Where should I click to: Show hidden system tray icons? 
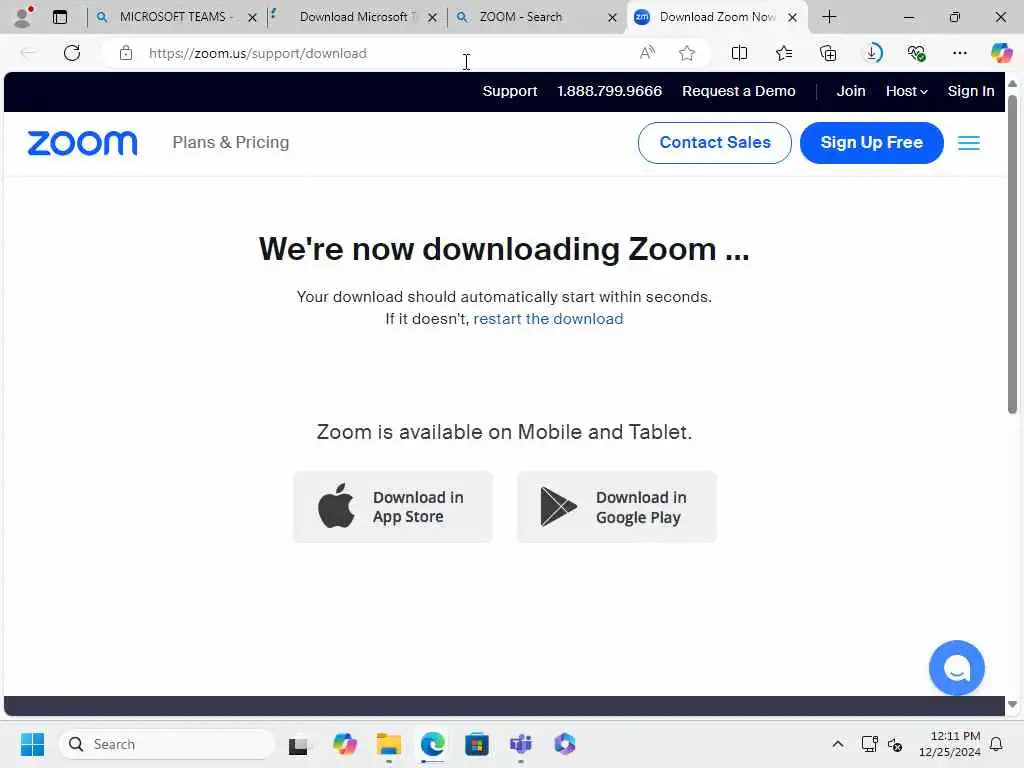tap(837, 744)
